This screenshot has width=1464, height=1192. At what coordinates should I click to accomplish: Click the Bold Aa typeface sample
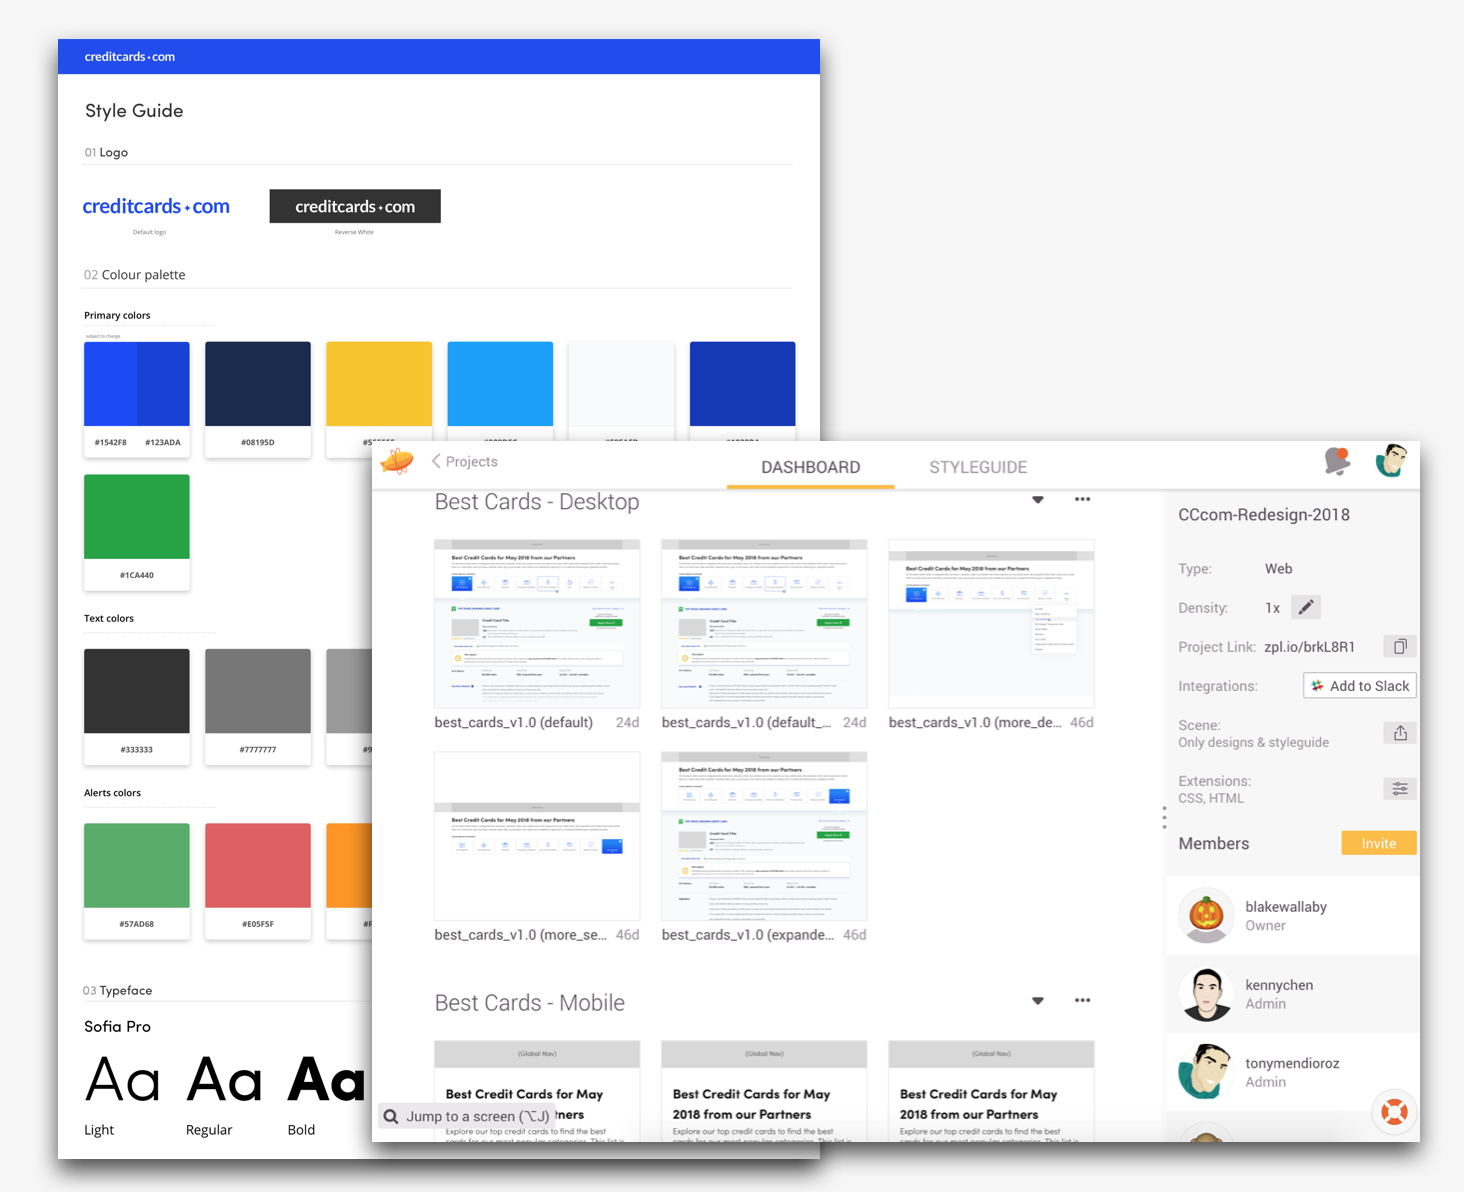327,1081
